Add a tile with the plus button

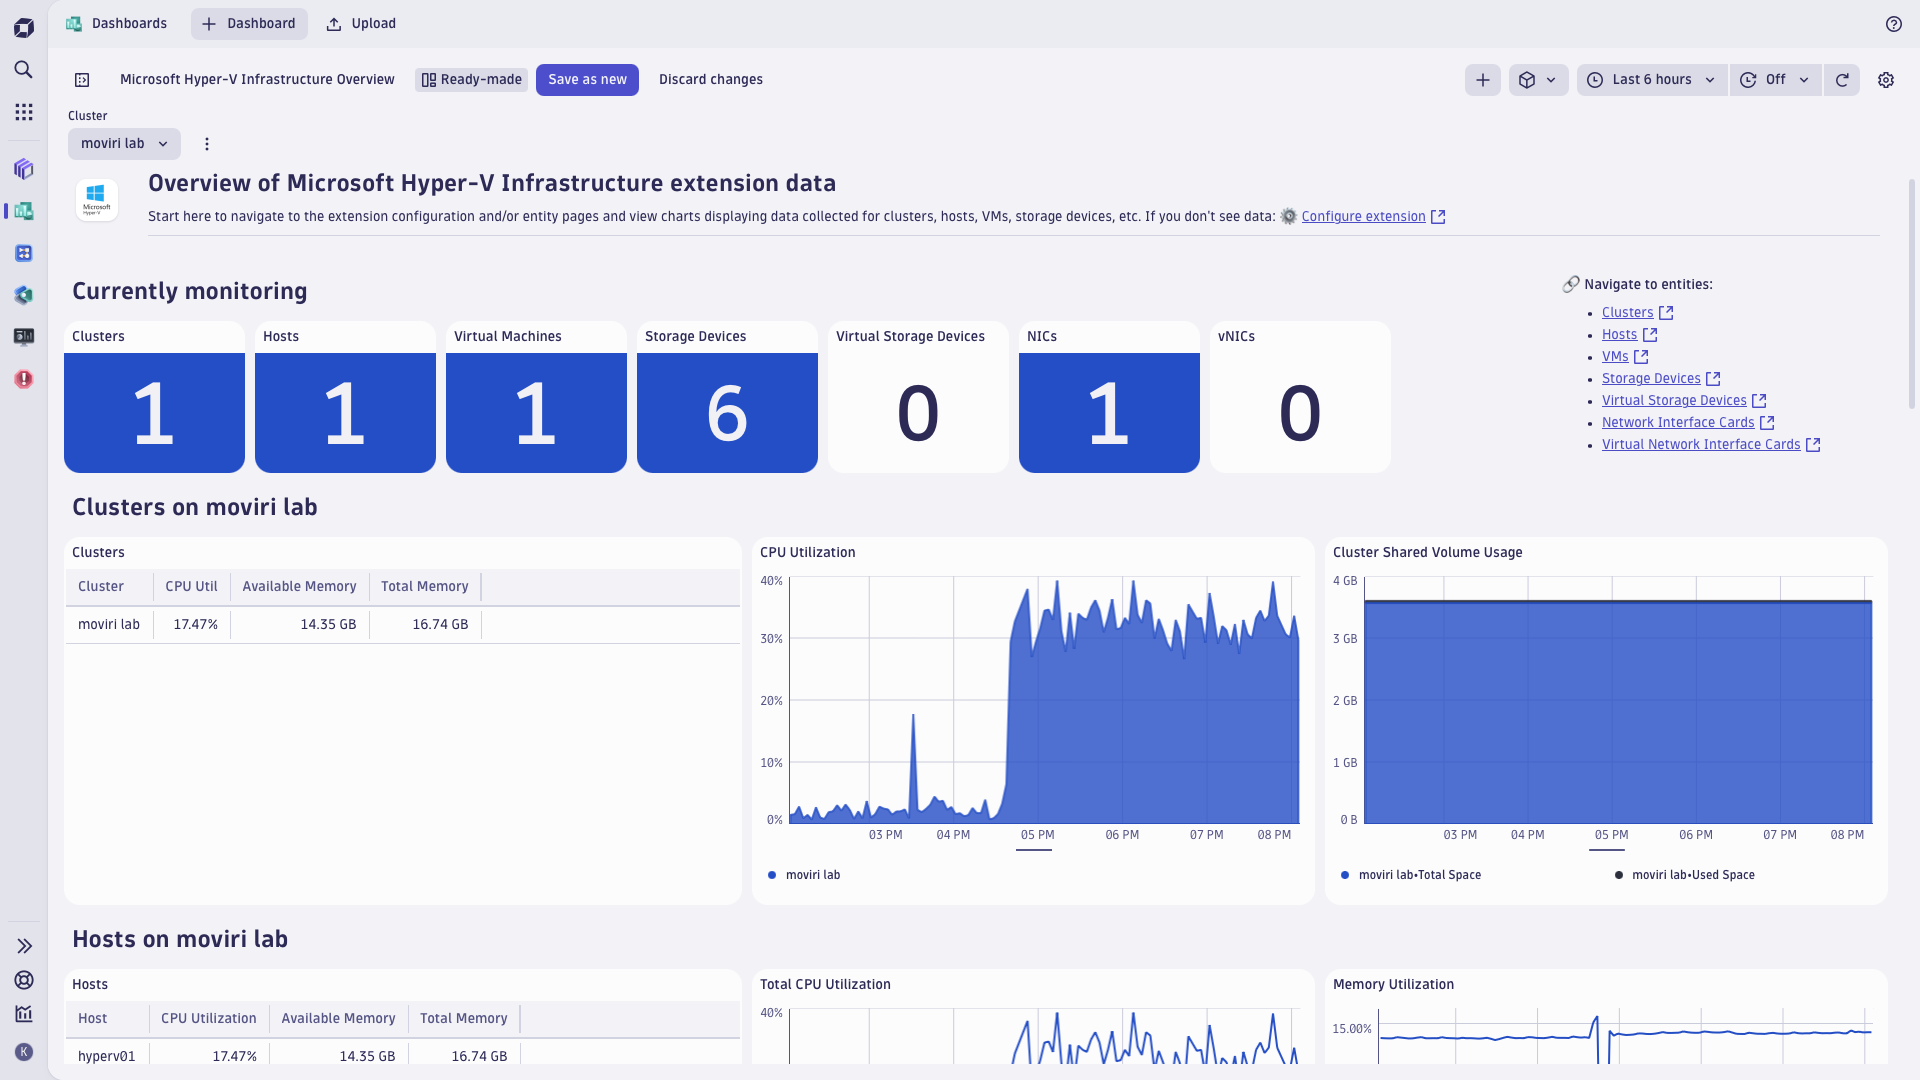click(x=1483, y=80)
